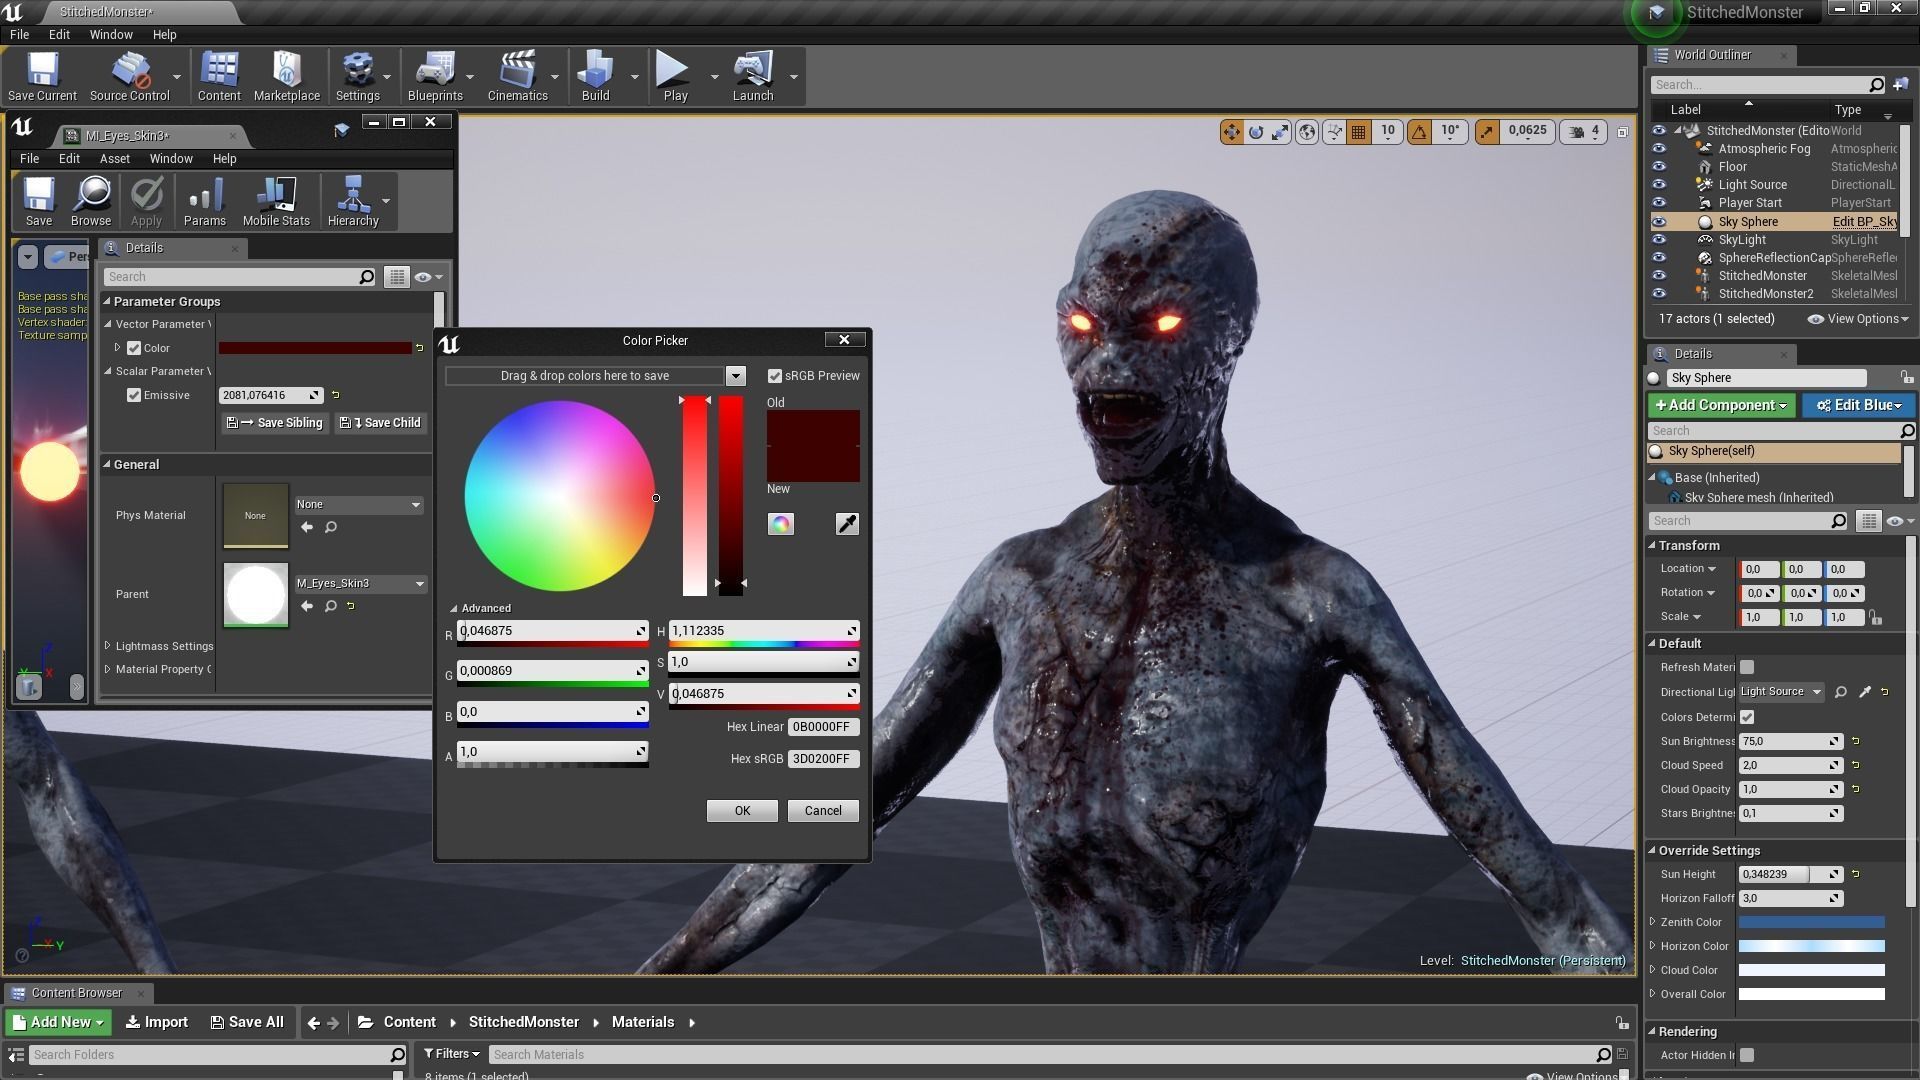Toggle the sRGB Preview checkbox

point(774,376)
